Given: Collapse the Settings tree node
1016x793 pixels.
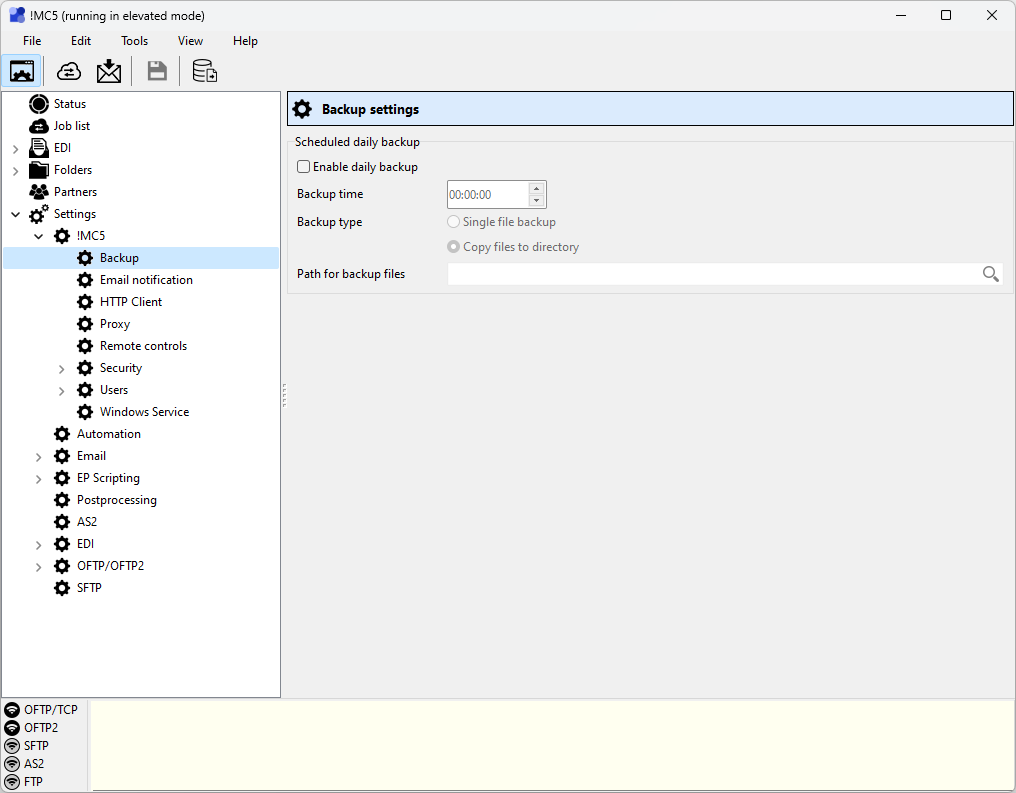Looking at the screenshot, I should (x=16, y=214).
